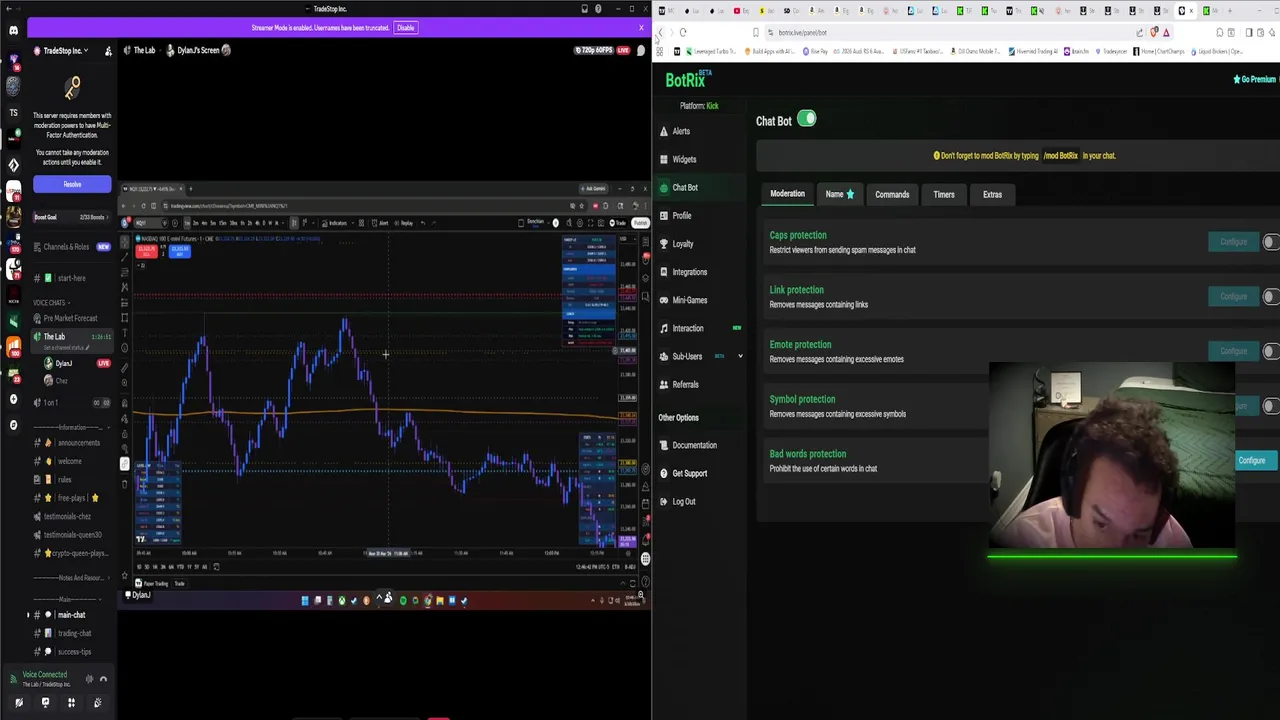Open Alerts in the BotRix sidebar
This screenshot has height=720, width=1280.
[680, 131]
